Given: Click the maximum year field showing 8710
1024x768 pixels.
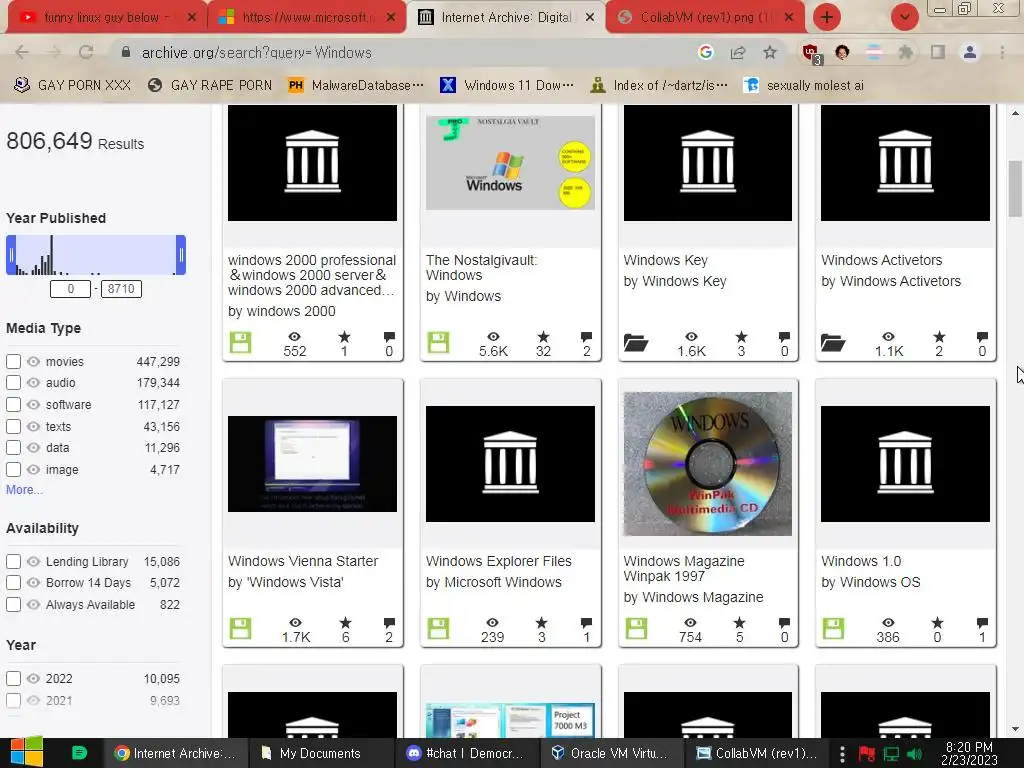Looking at the screenshot, I should pos(121,289).
